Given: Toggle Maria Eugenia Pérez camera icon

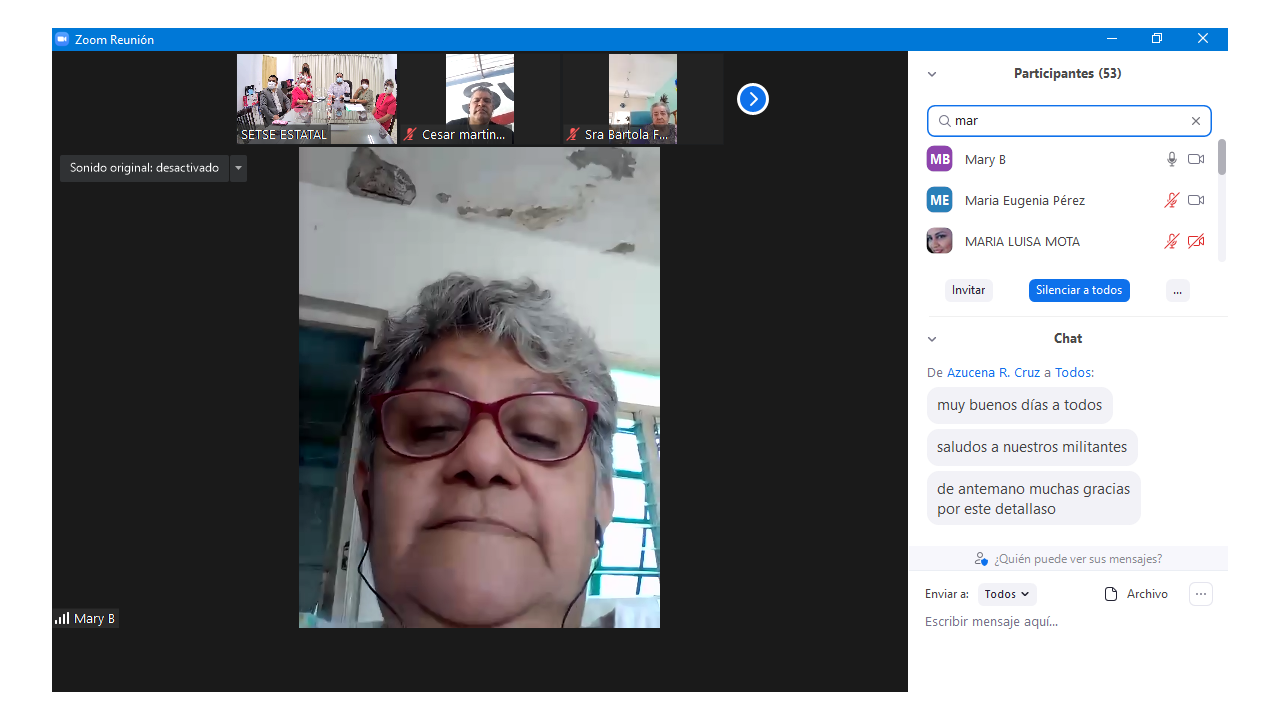Looking at the screenshot, I should [1196, 200].
